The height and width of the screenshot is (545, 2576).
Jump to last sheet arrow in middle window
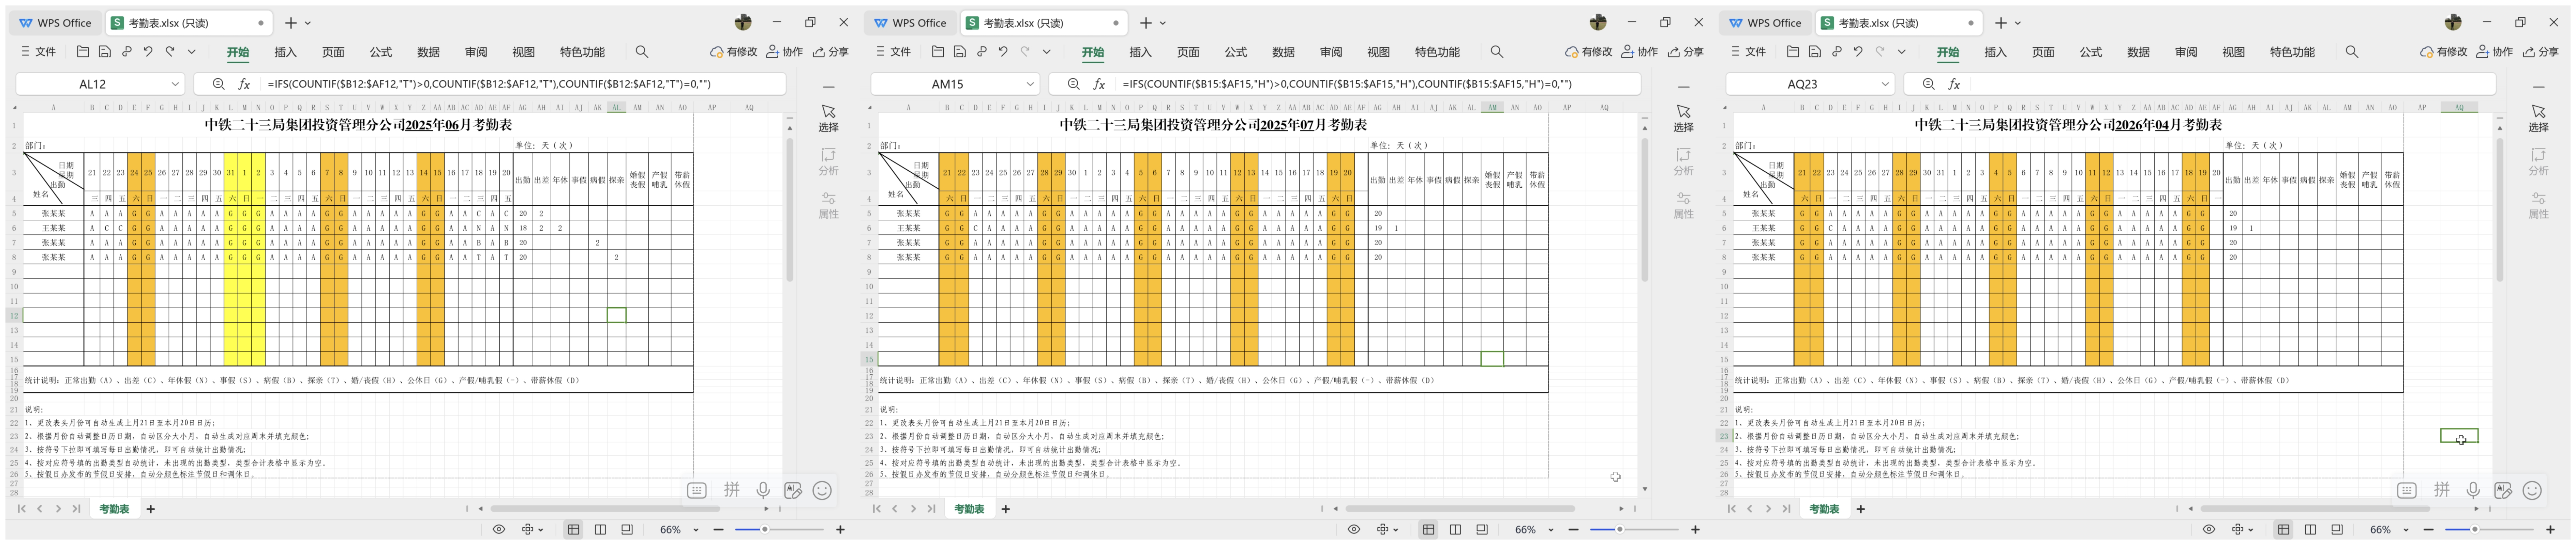pos(931,509)
